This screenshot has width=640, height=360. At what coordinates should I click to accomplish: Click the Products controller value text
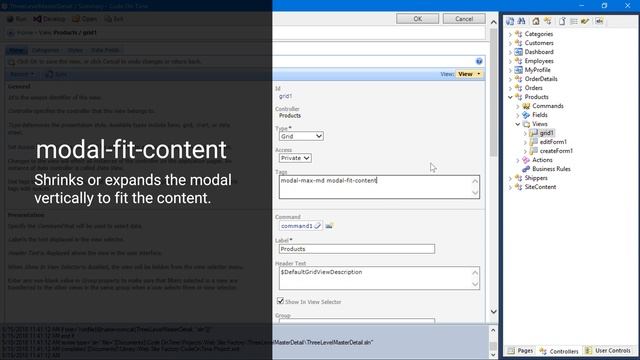point(290,116)
